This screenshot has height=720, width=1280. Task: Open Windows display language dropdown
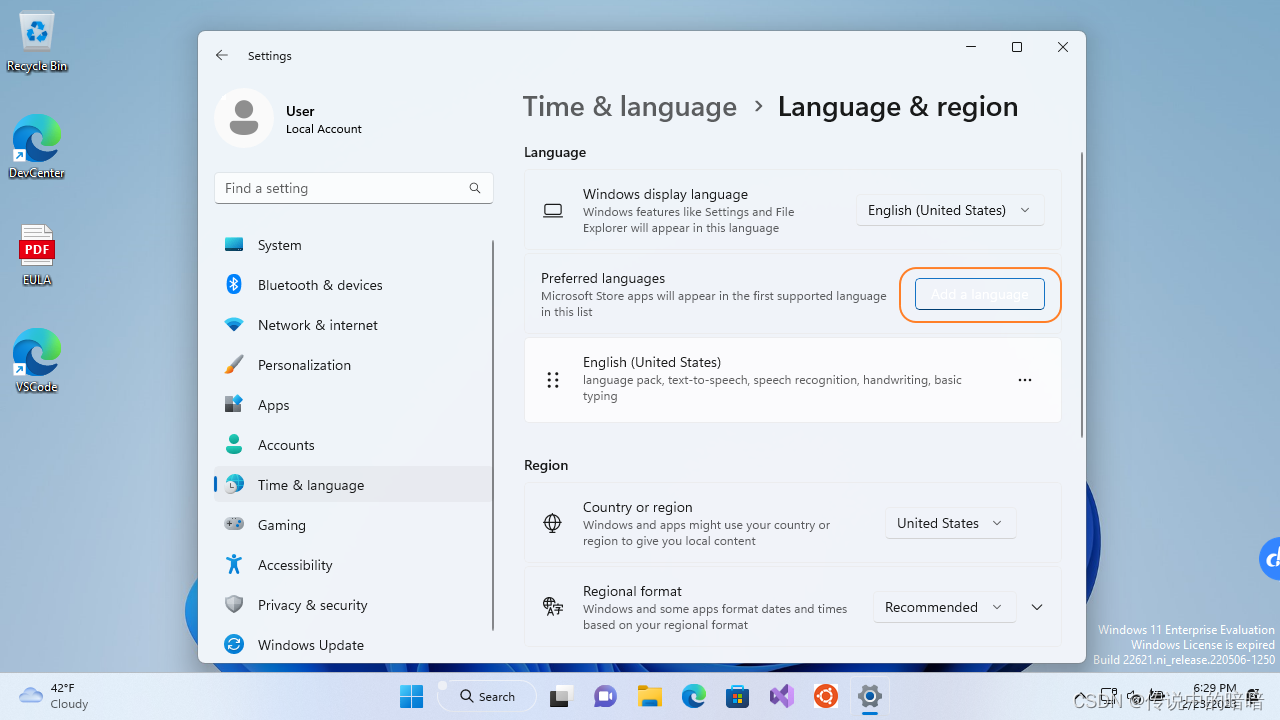click(950, 210)
